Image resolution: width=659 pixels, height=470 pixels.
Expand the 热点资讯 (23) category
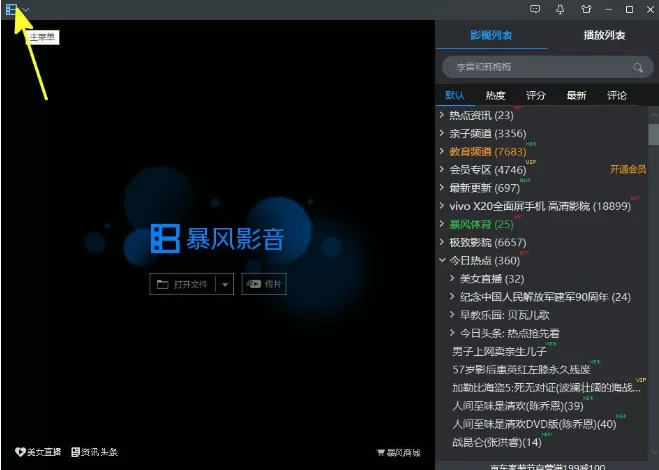(442, 115)
